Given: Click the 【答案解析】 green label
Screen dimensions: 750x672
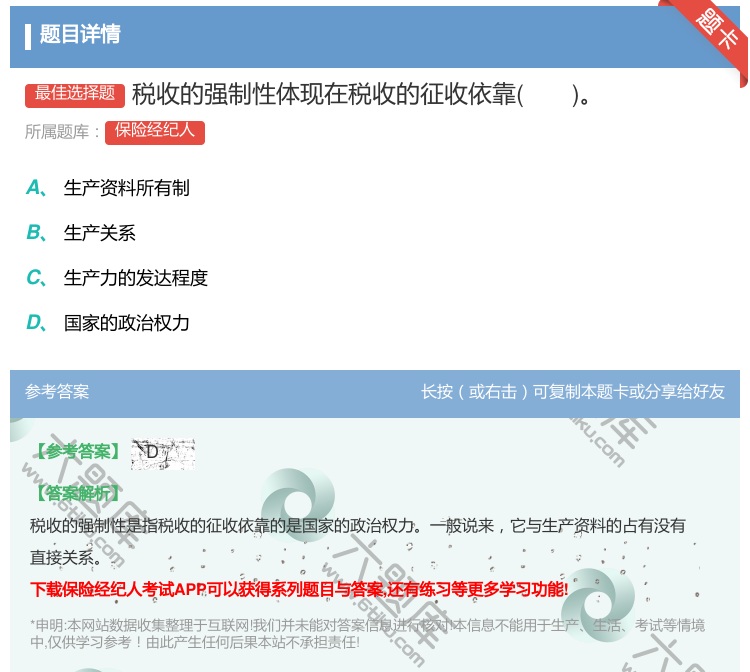Looking at the screenshot, I should click(x=78, y=493).
